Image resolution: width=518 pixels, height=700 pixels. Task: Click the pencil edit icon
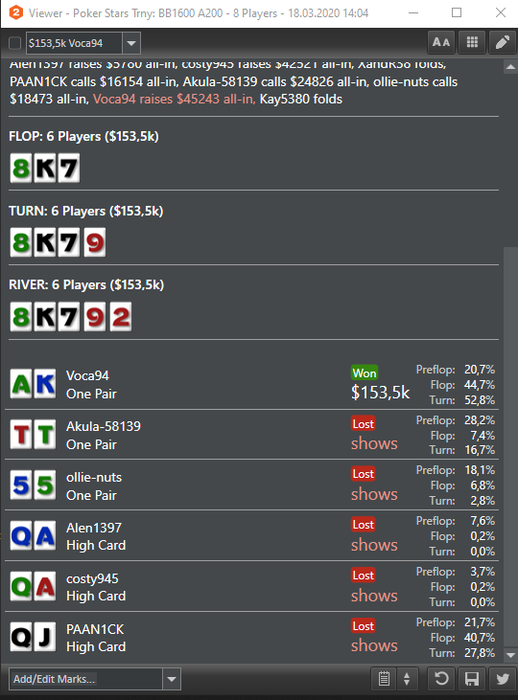coord(502,42)
